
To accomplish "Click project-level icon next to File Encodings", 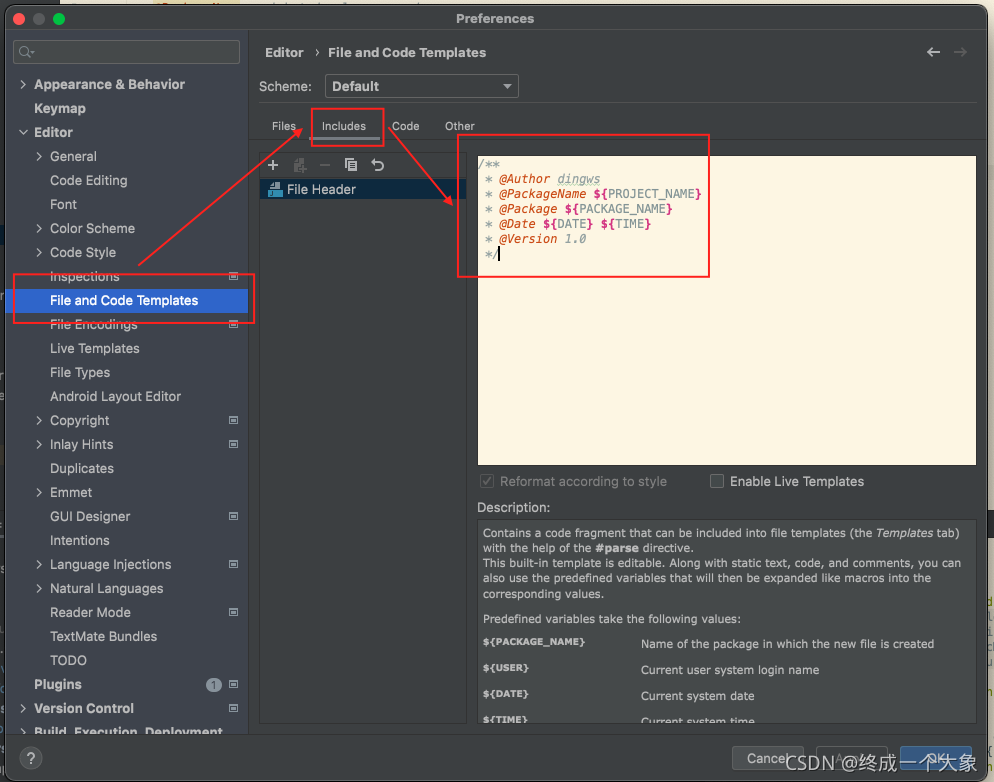I will (233, 324).
